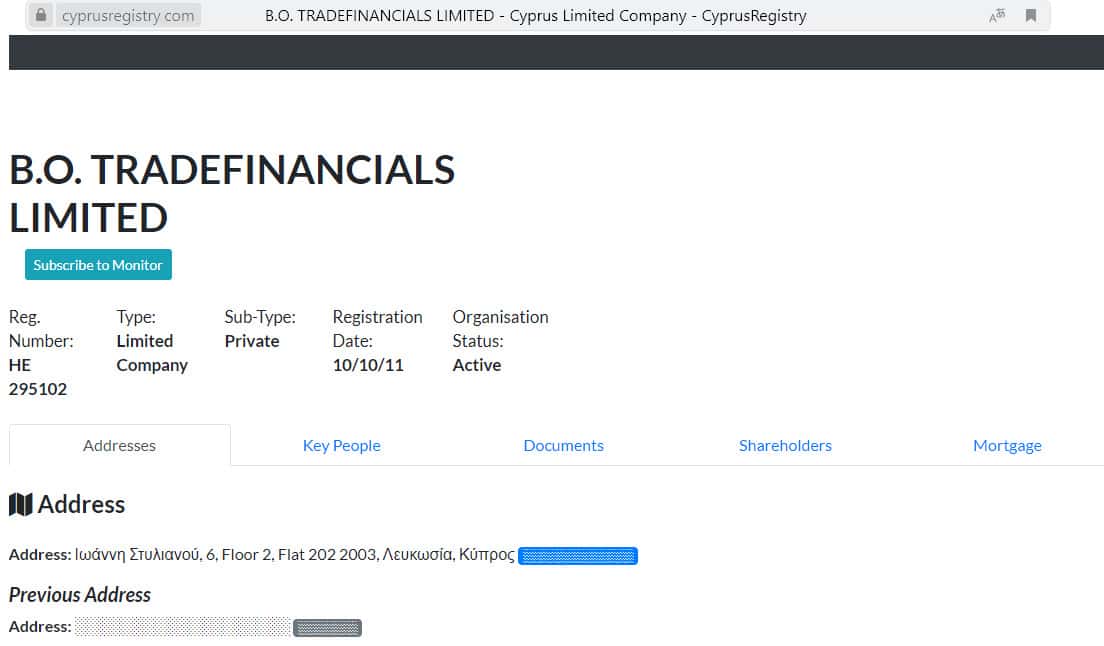Click the map icon beside Address heading
1104x646 pixels.
tap(20, 505)
